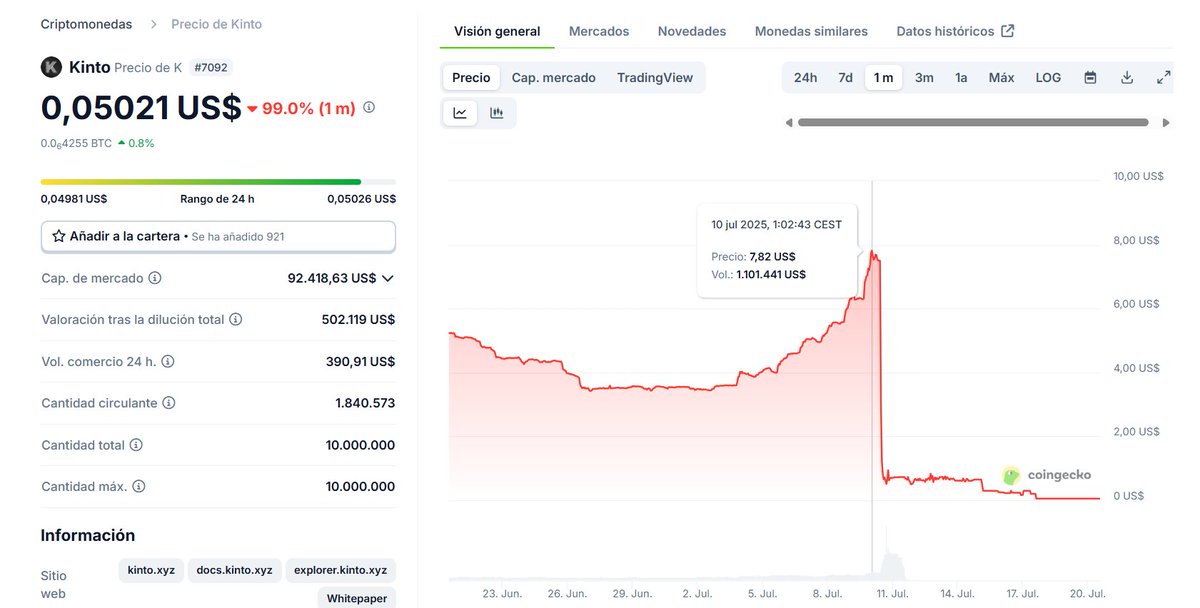This screenshot has width=1200, height=608.
Task: Click the 24h price range bar
Action: click(218, 182)
